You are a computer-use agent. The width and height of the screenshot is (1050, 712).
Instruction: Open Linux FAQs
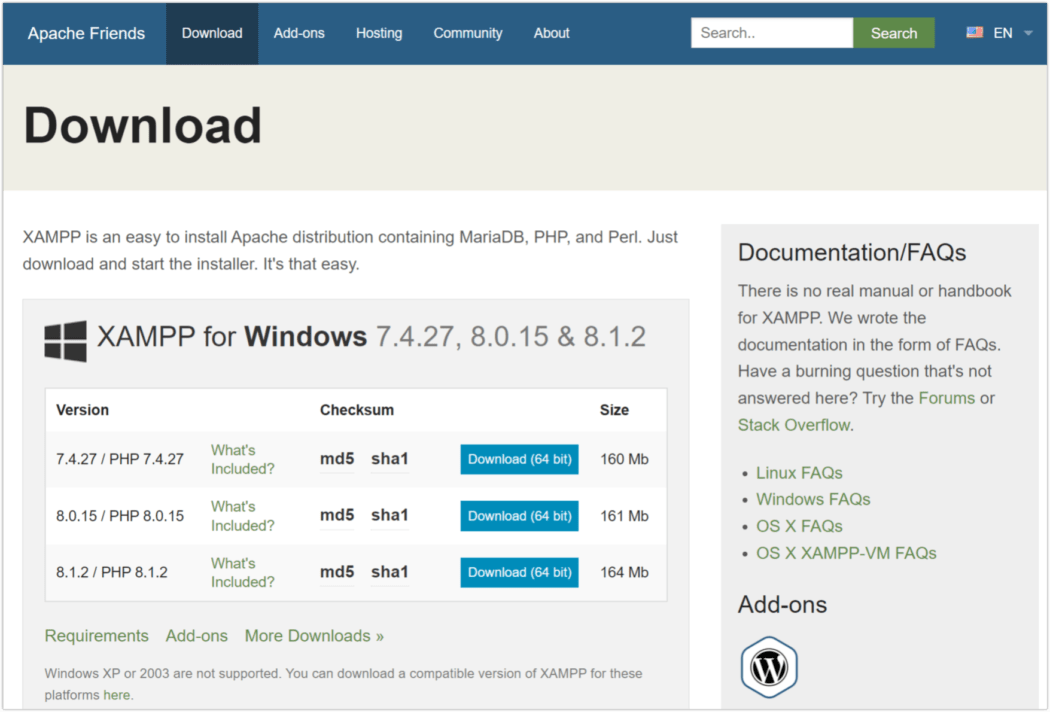point(799,473)
